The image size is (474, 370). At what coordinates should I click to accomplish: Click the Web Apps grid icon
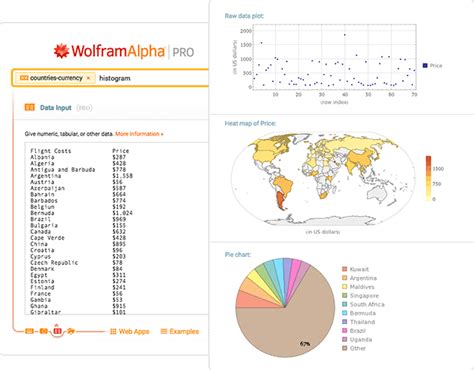tap(113, 331)
